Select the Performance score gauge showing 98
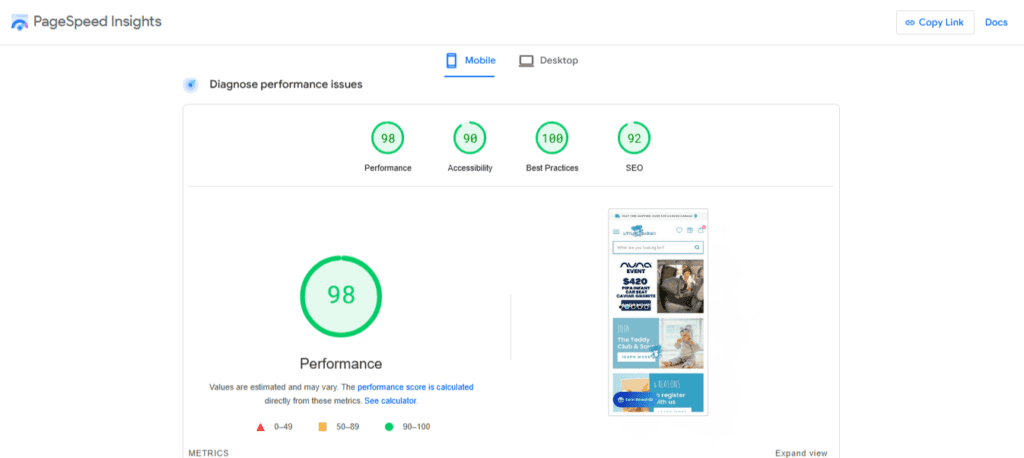This screenshot has width=1024, height=458. pos(387,138)
